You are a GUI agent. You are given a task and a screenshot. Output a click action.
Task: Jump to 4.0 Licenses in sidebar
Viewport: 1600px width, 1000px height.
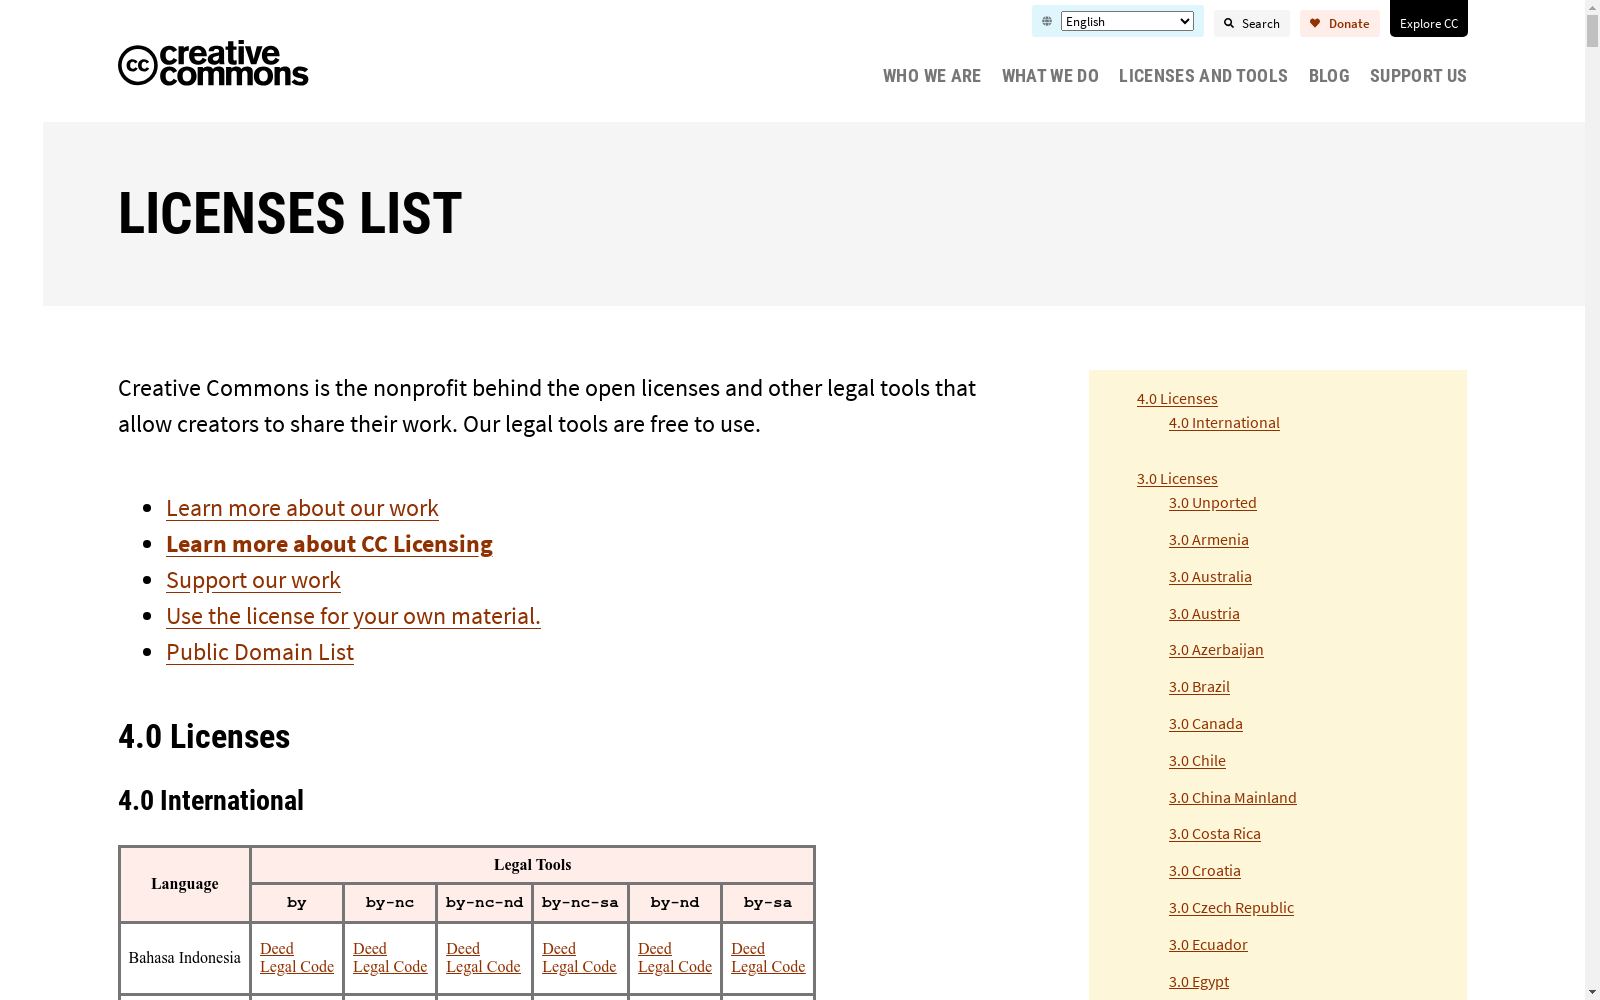pos(1177,398)
